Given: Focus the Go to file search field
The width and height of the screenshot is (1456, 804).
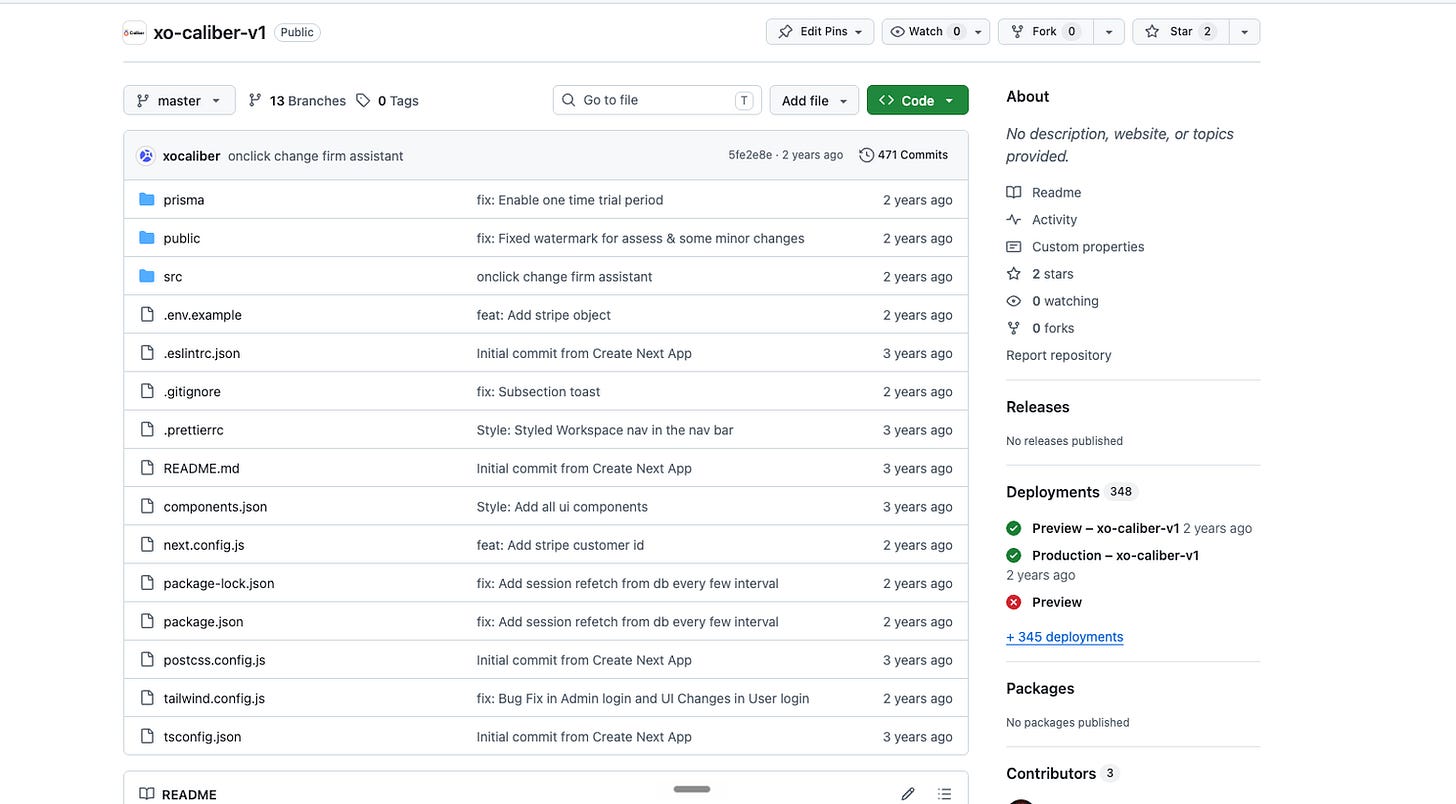Looking at the screenshot, I should [x=657, y=100].
